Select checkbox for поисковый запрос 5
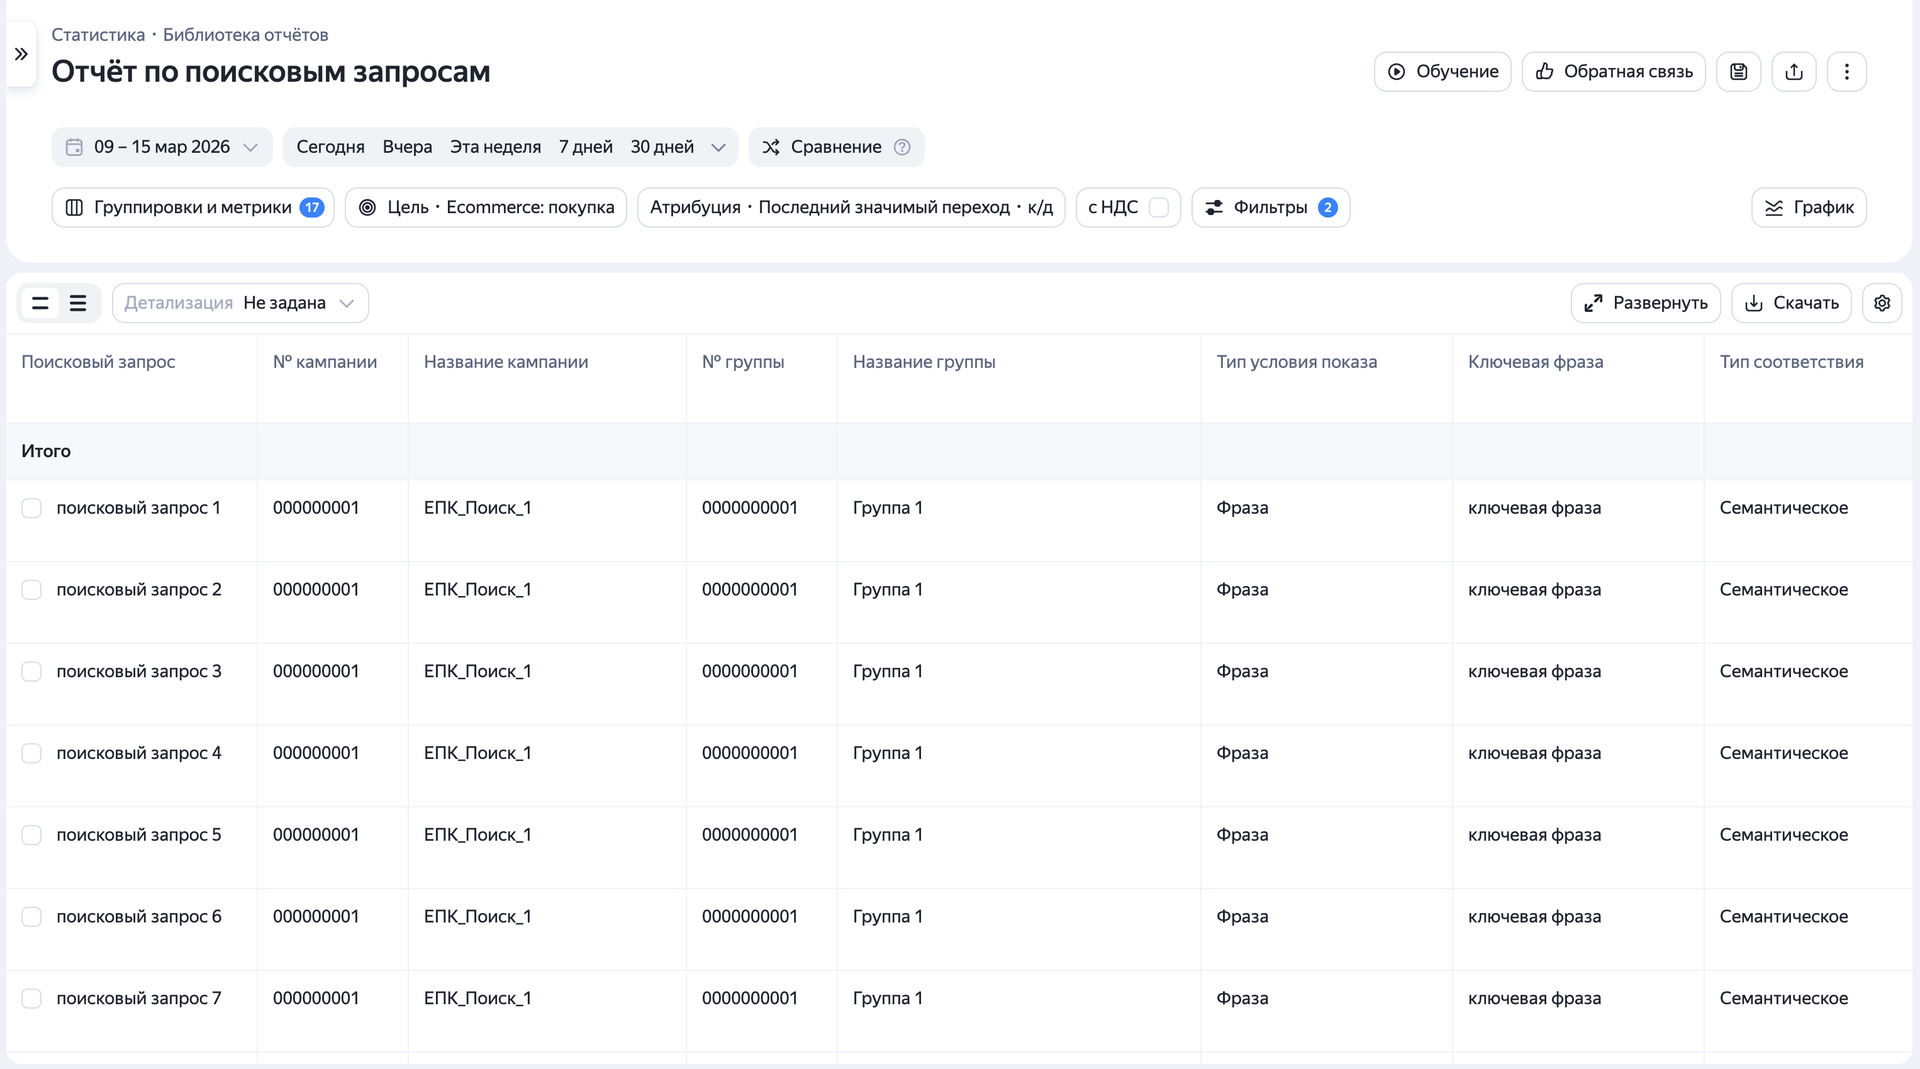The width and height of the screenshot is (1920, 1069). tap(32, 835)
